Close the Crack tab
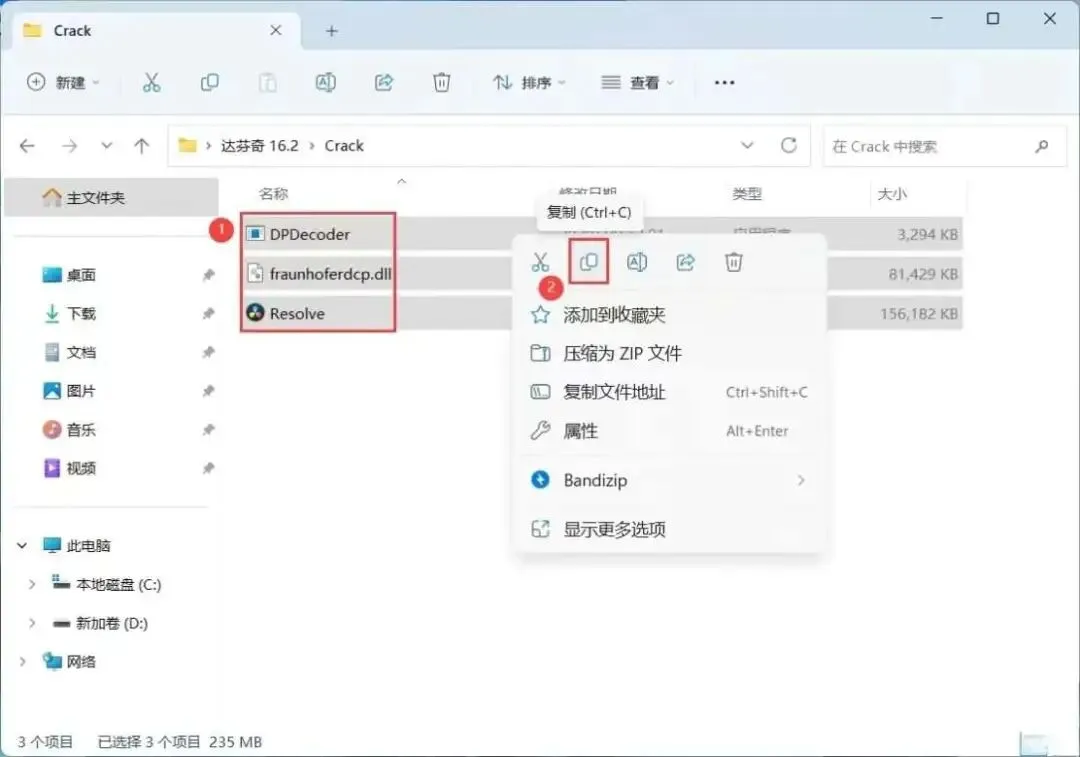Viewport: 1080px width, 757px height. (276, 30)
